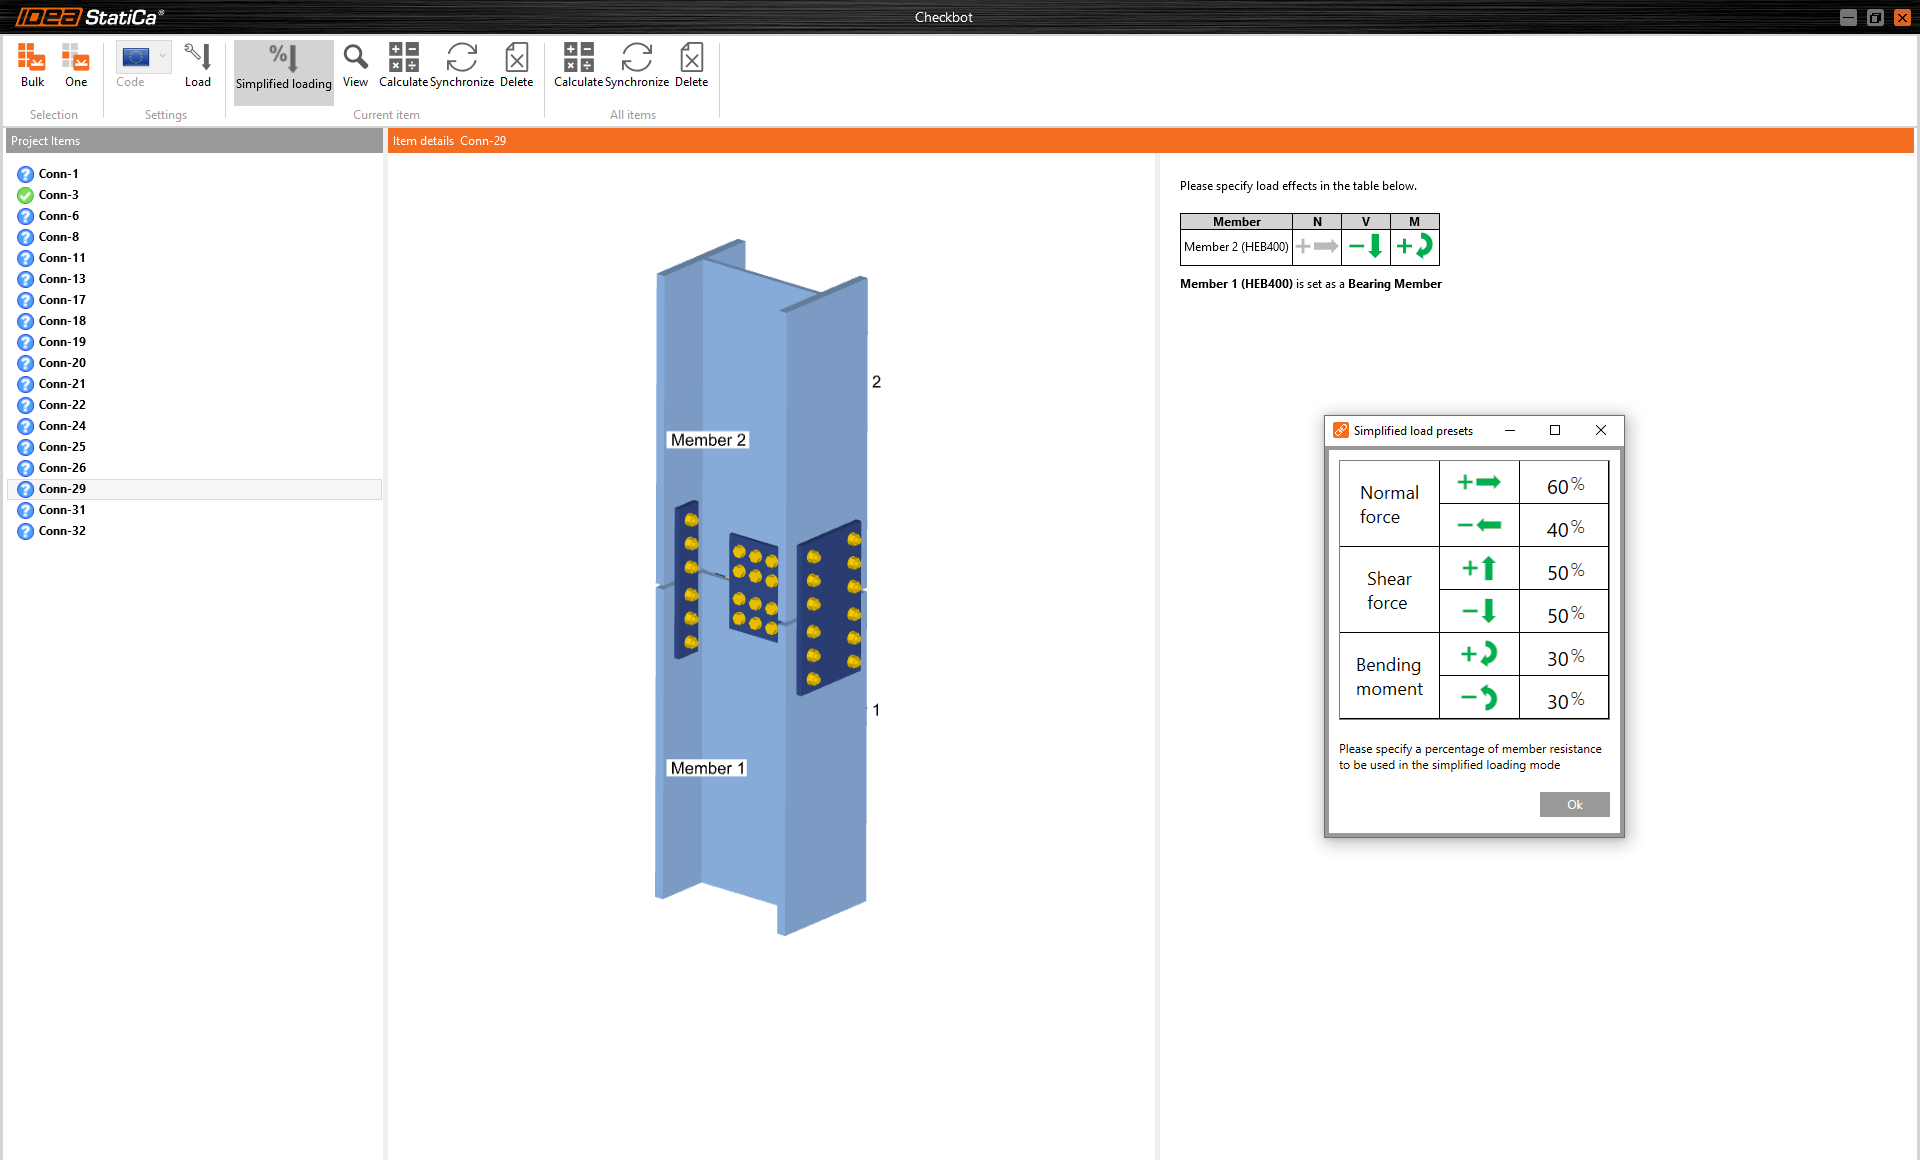Toggle normal force N for Member 2
Screen dimensions: 1920x1160
pyautogui.click(x=1317, y=246)
